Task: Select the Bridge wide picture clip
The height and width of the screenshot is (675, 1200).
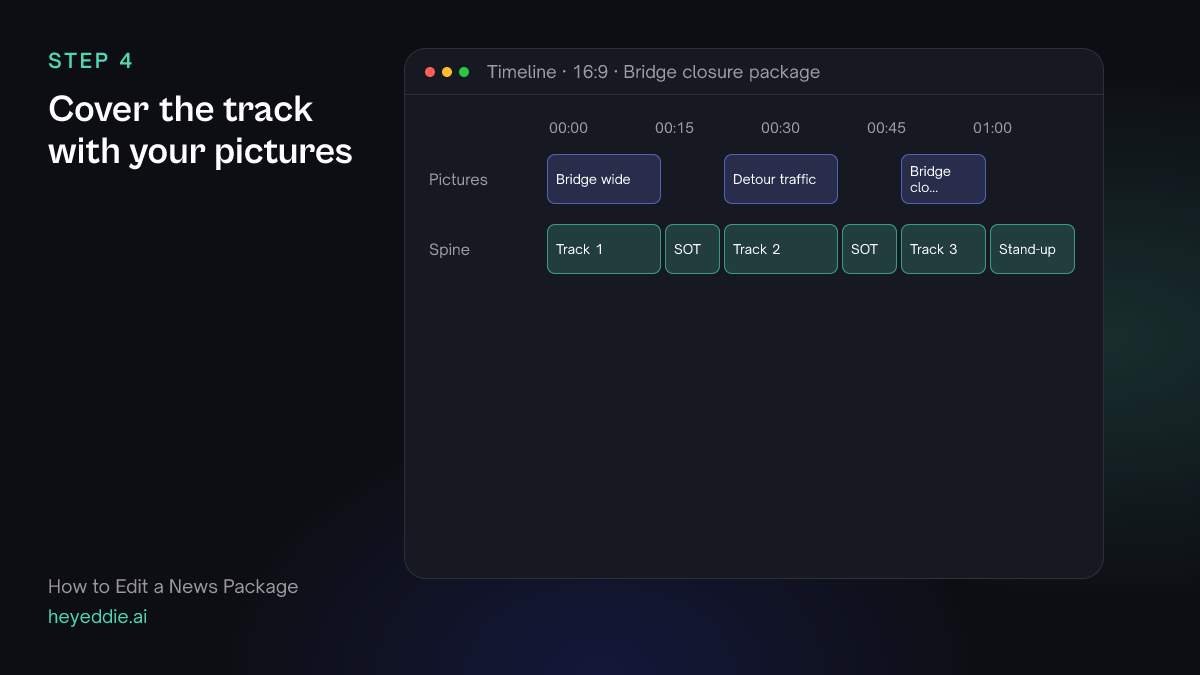Action: click(x=604, y=179)
